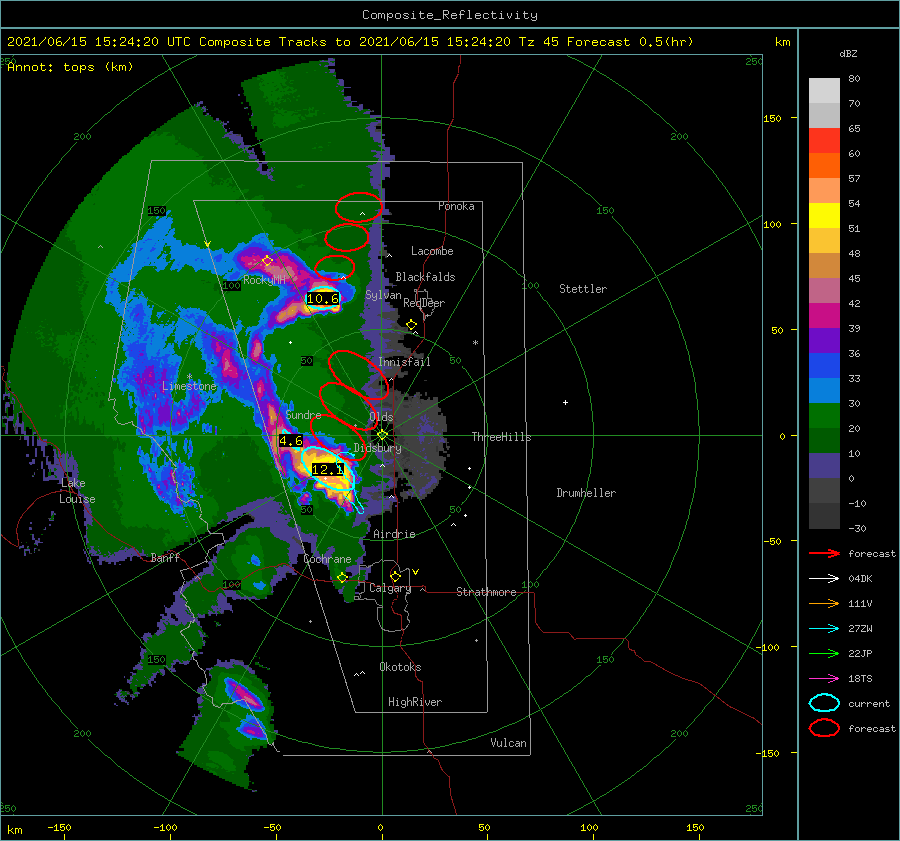Image resolution: width=900 pixels, height=841 pixels.
Task: Pick the yellow 54 dBZ color swatch
Action: pos(824,215)
